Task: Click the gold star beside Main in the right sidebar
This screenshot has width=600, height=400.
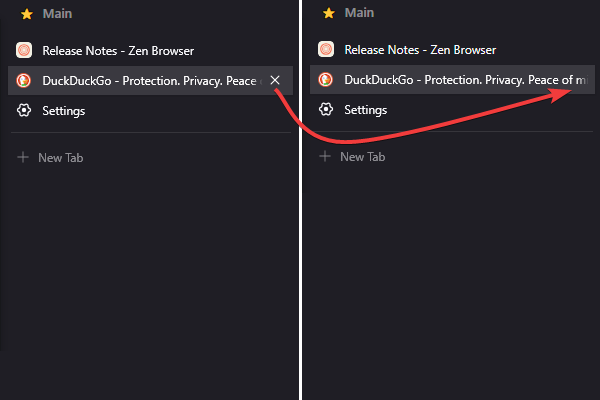Action: pos(329,13)
